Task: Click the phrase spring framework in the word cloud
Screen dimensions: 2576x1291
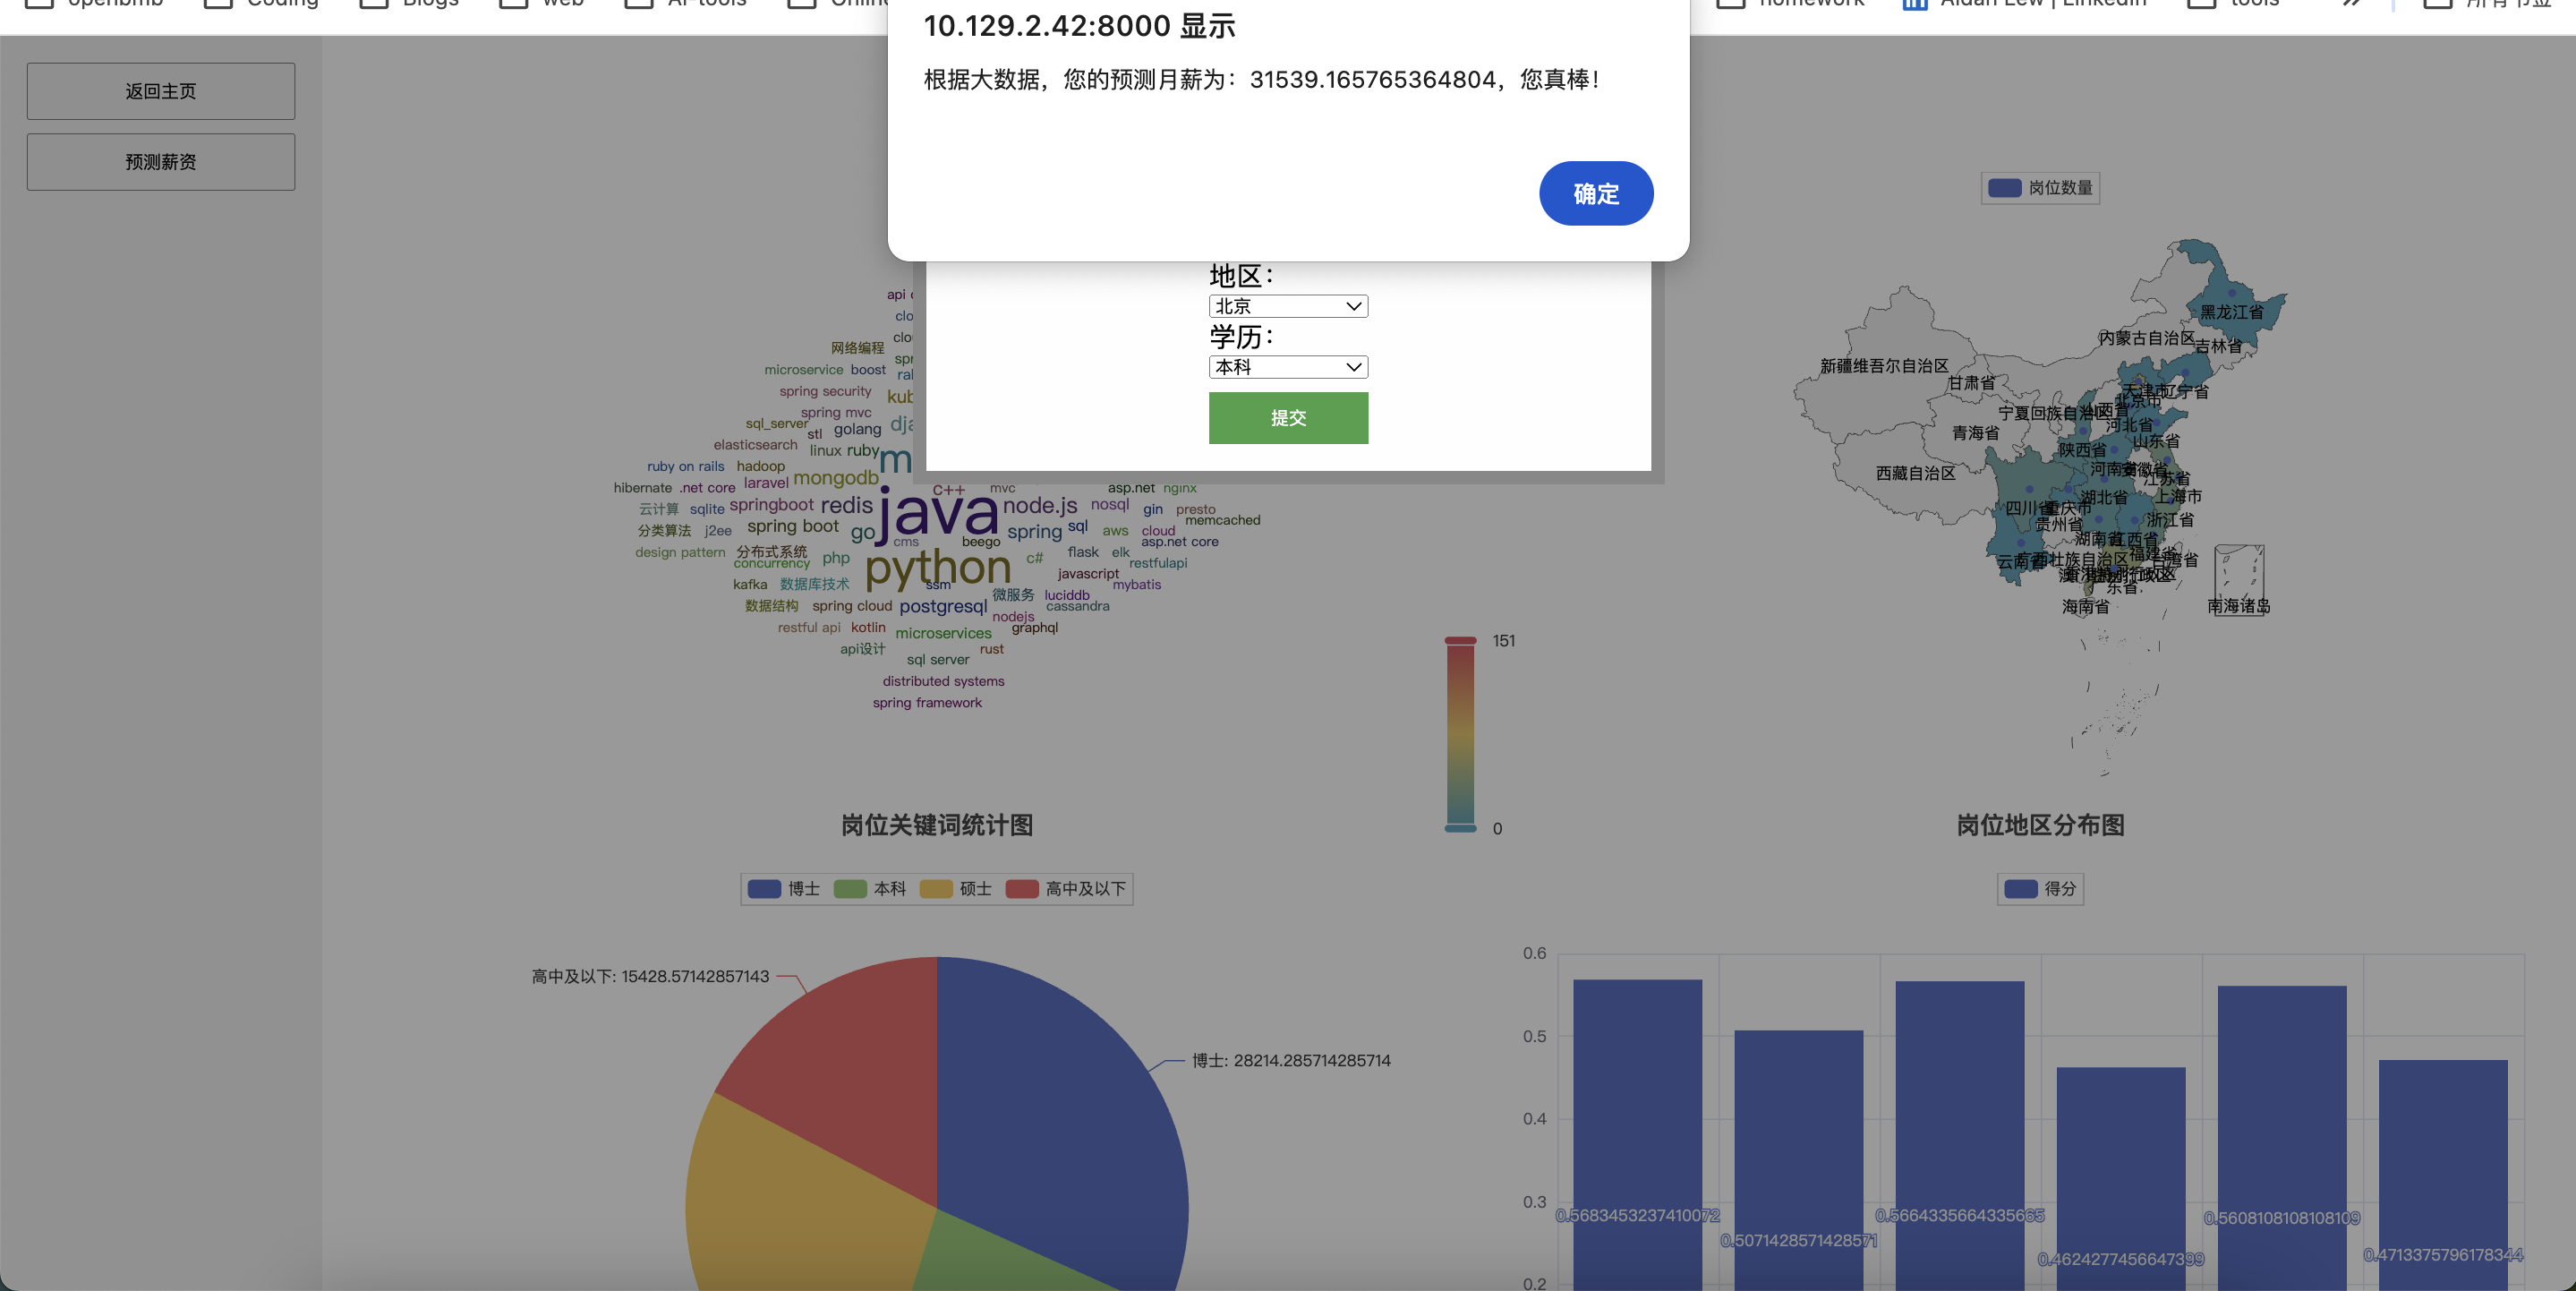Action: [x=927, y=703]
